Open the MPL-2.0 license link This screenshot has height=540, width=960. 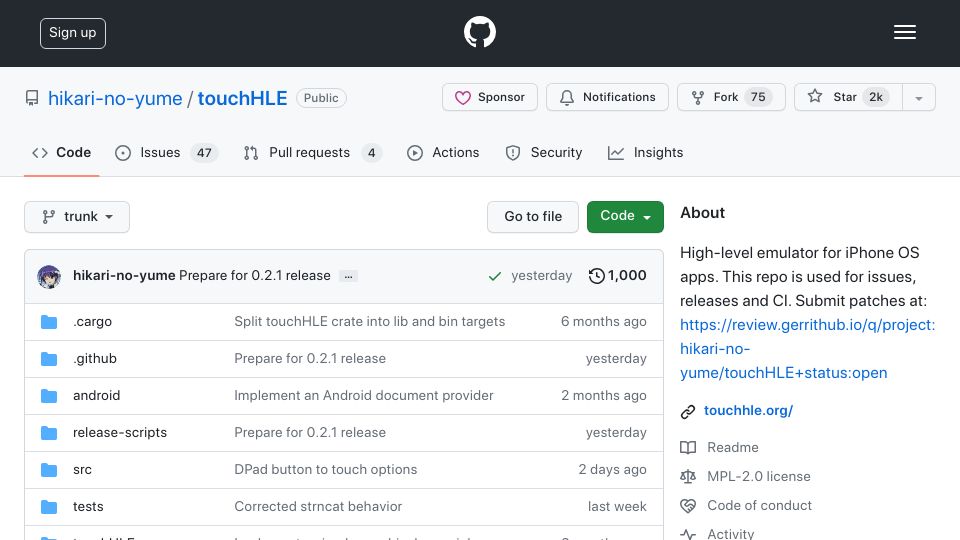759,476
